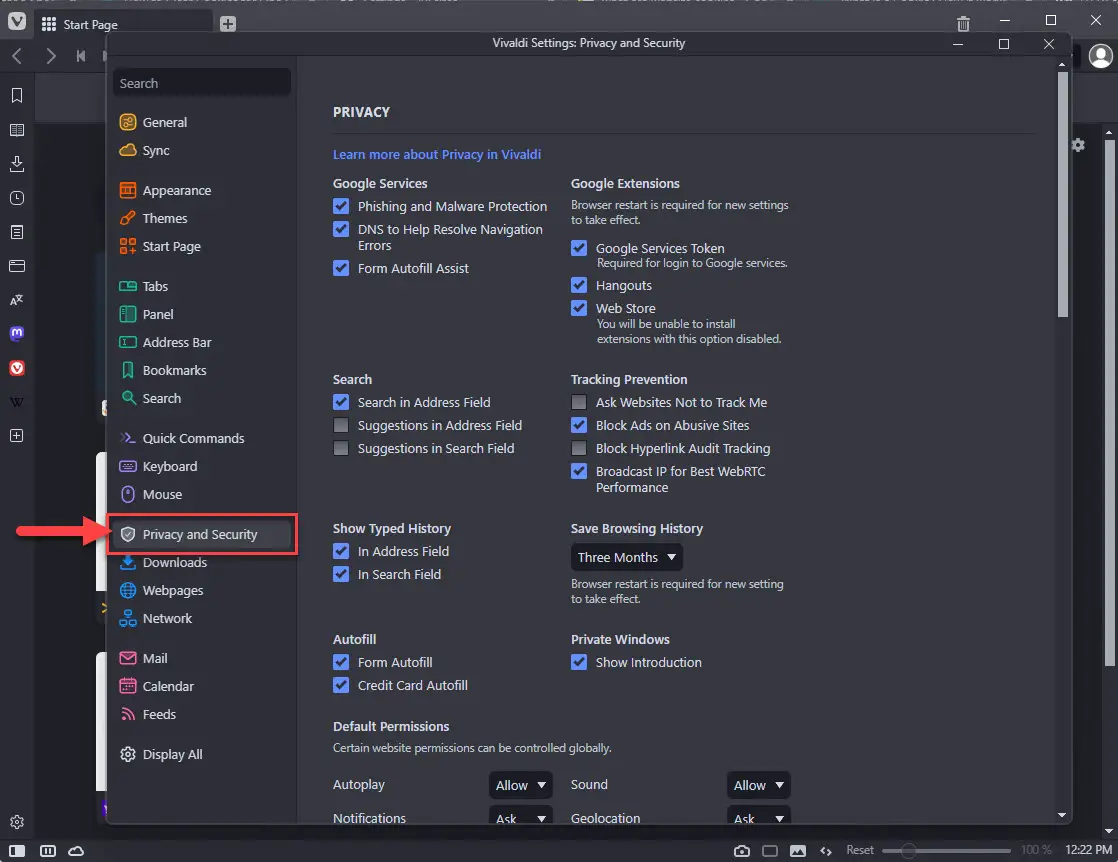The height and width of the screenshot is (862, 1118).
Task: Uncheck Phishing and Malware Protection
Action: (341, 206)
